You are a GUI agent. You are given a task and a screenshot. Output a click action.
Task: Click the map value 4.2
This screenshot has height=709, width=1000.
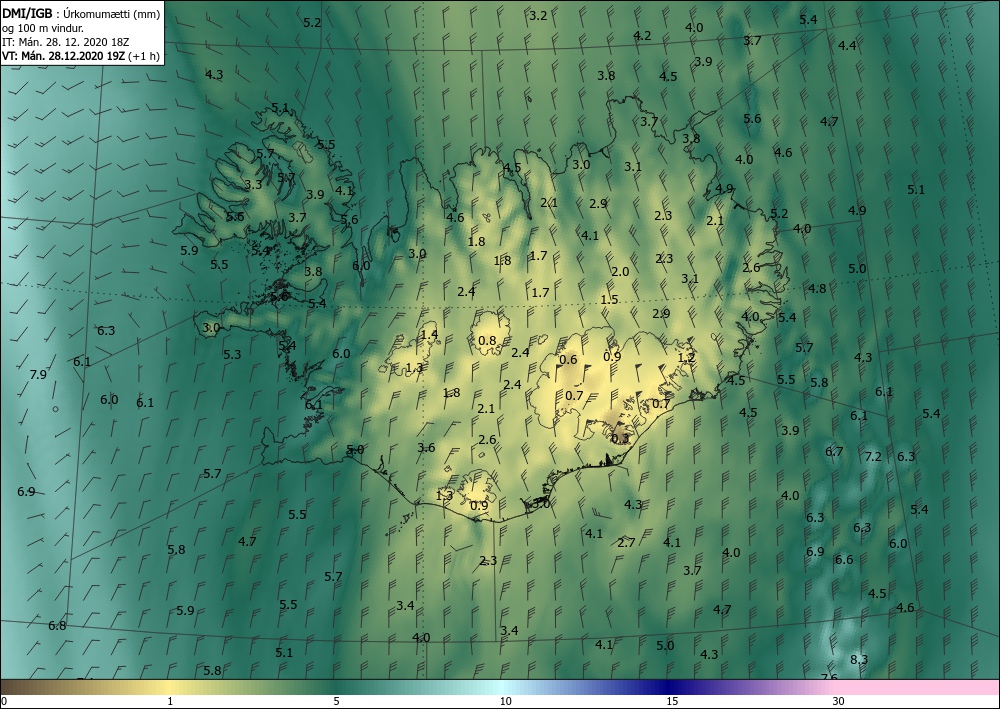point(642,35)
